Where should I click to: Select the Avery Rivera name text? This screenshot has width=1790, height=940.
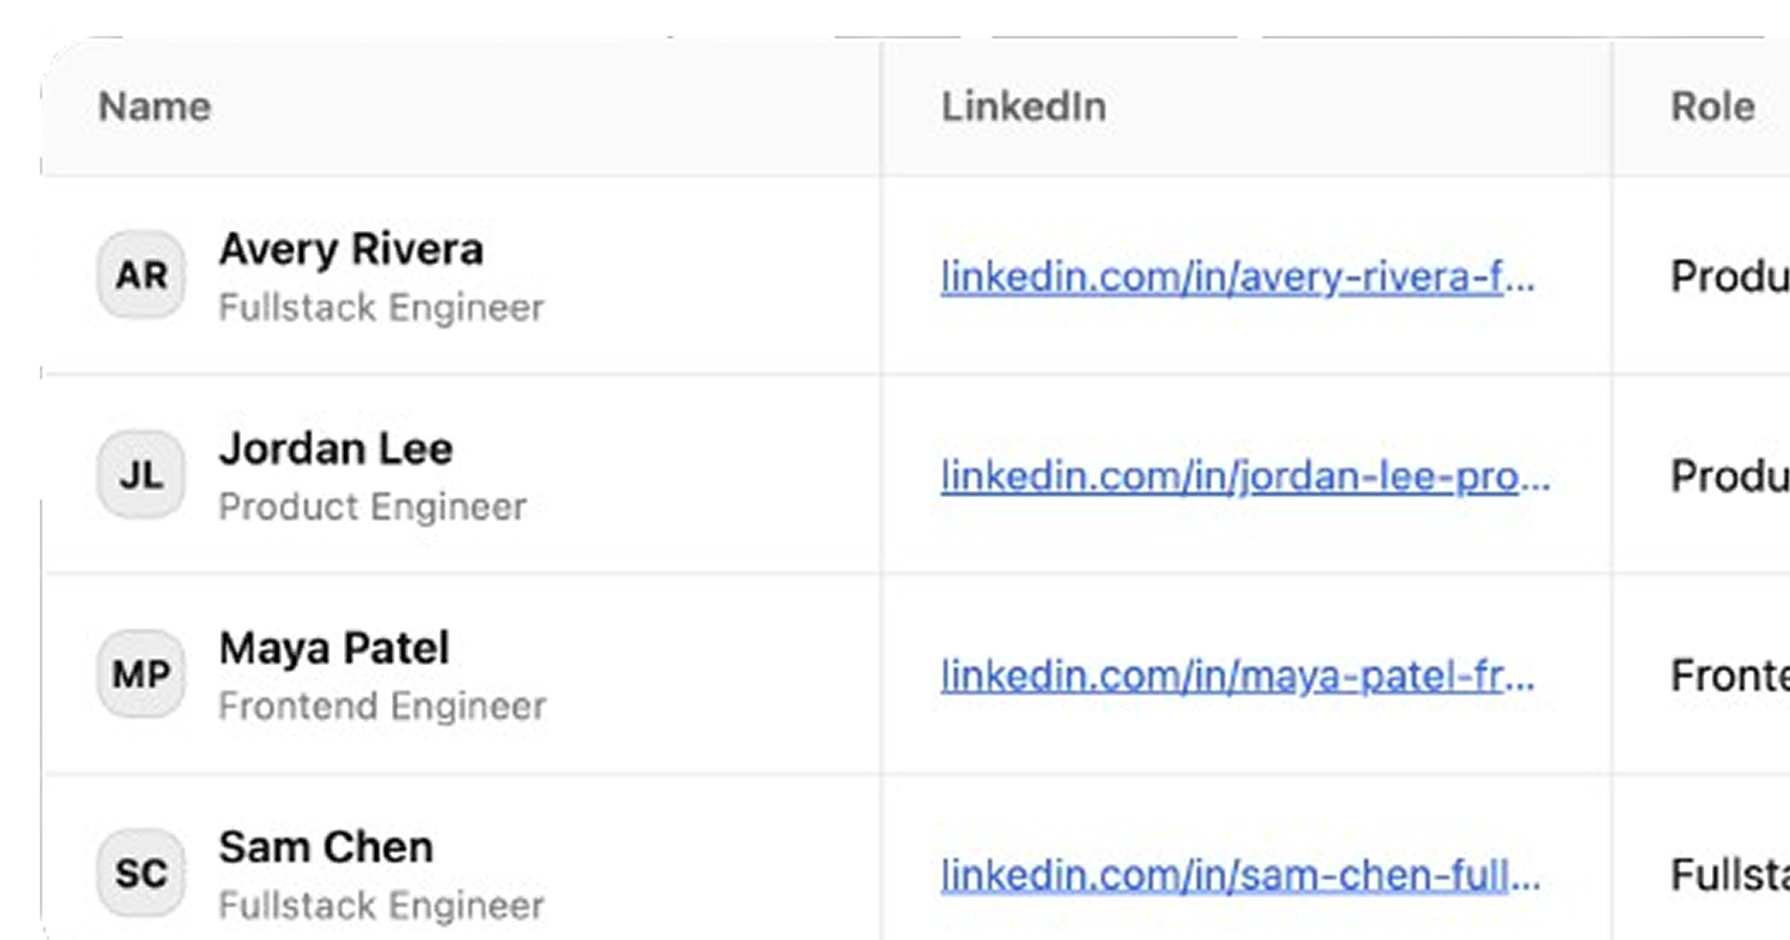351,249
